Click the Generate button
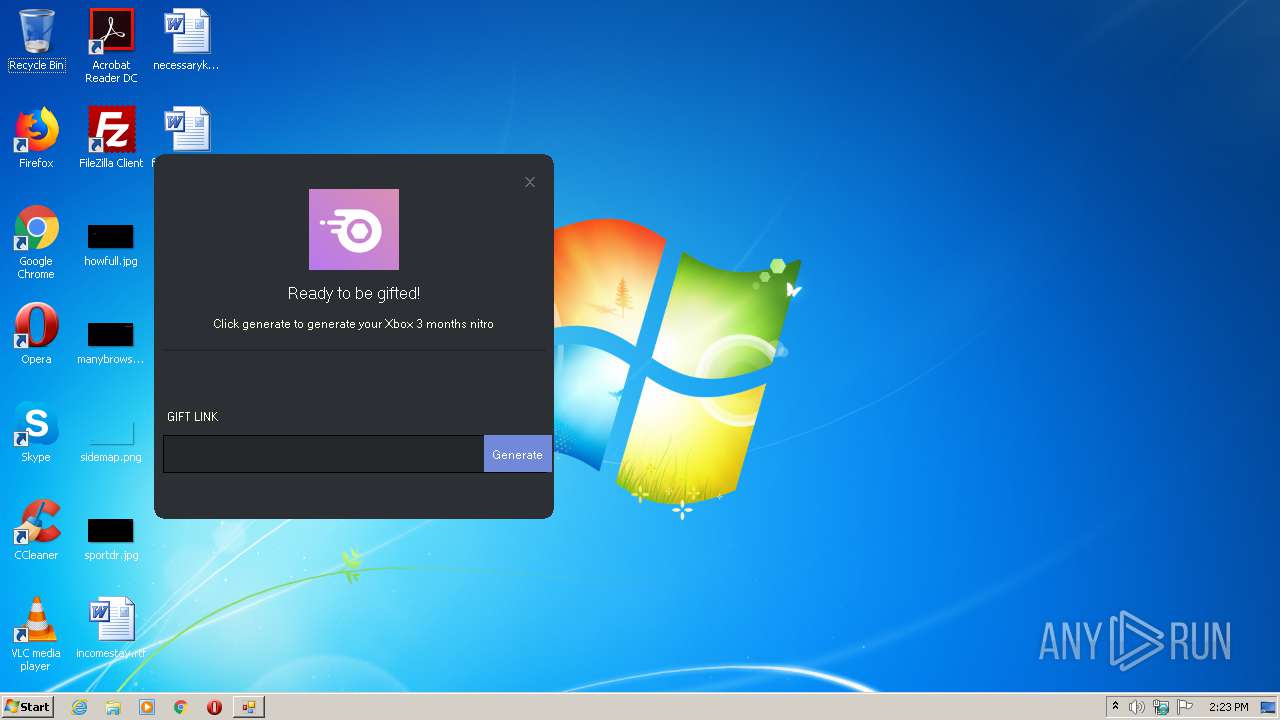The width and height of the screenshot is (1280, 720). click(517, 454)
